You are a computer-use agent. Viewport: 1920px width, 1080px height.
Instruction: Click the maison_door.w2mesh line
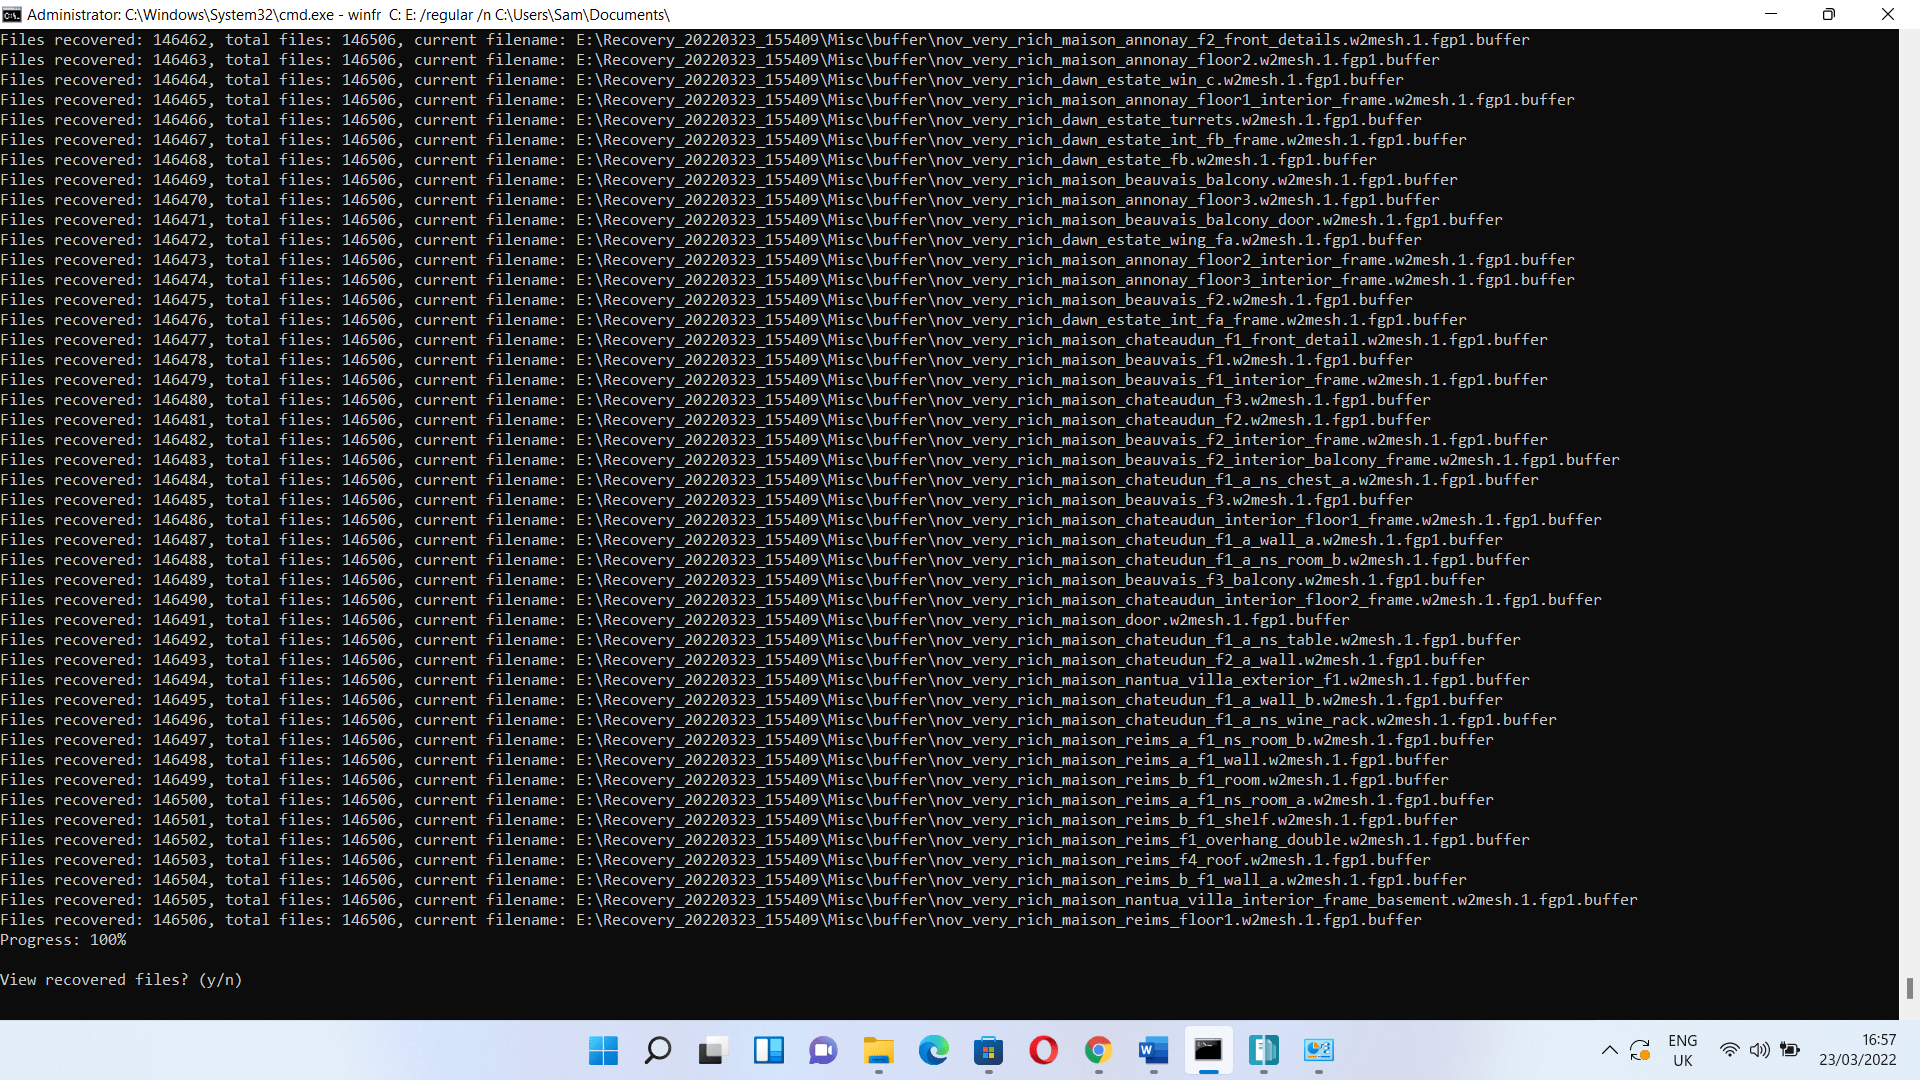point(675,620)
